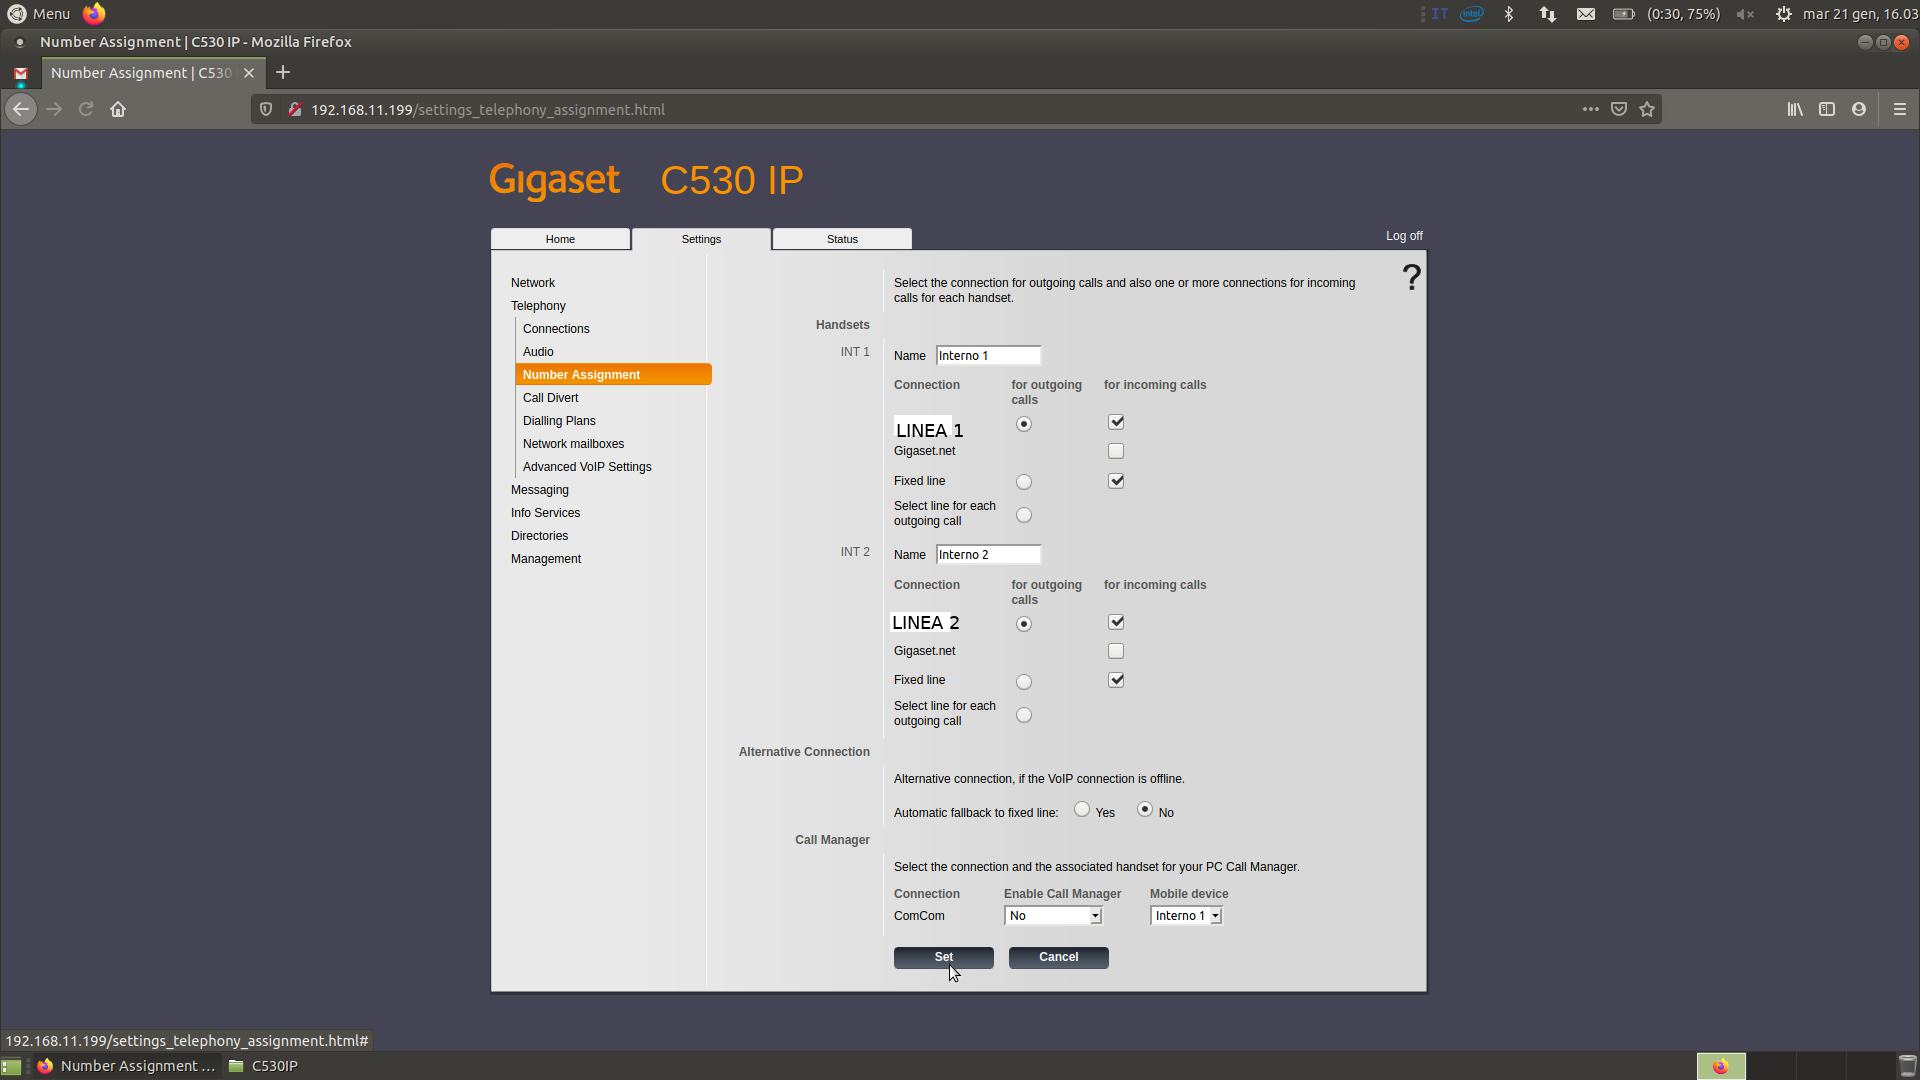Click the Set button
This screenshot has width=1920, height=1080.
[943, 957]
